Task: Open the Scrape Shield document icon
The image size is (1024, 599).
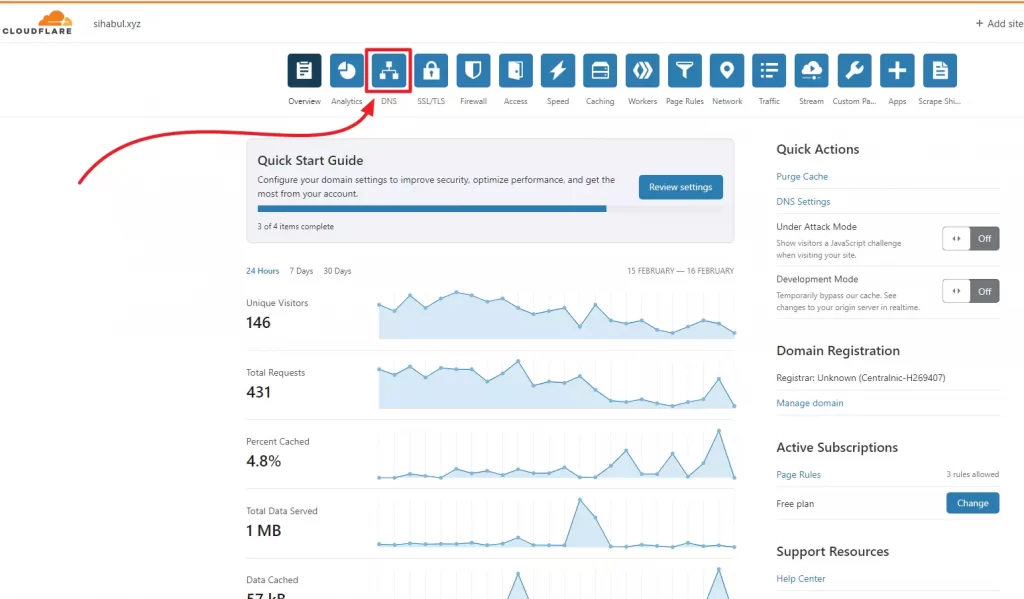Action: coord(940,71)
